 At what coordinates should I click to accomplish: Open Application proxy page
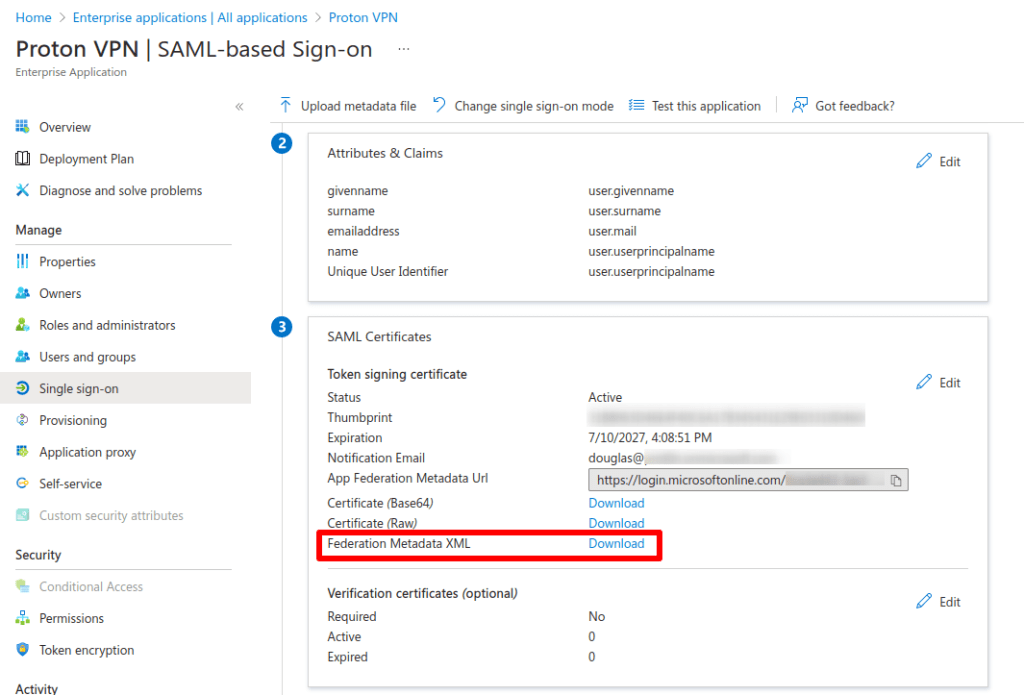click(x=87, y=452)
